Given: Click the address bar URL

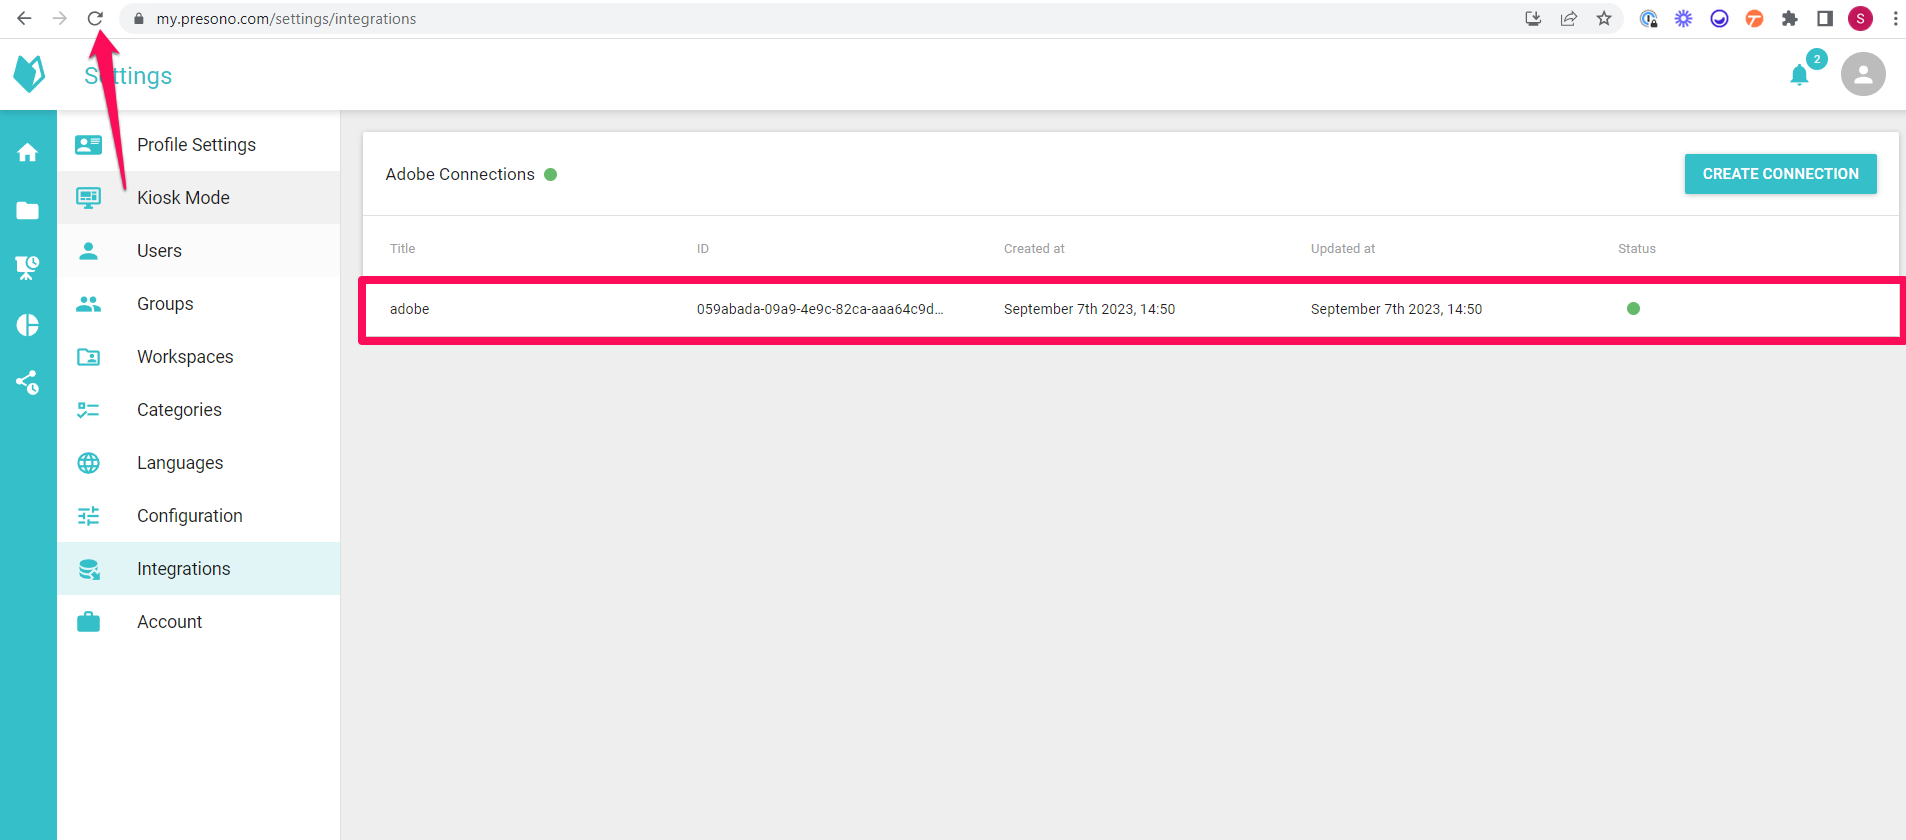Looking at the screenshot, I should click(286, 19).
